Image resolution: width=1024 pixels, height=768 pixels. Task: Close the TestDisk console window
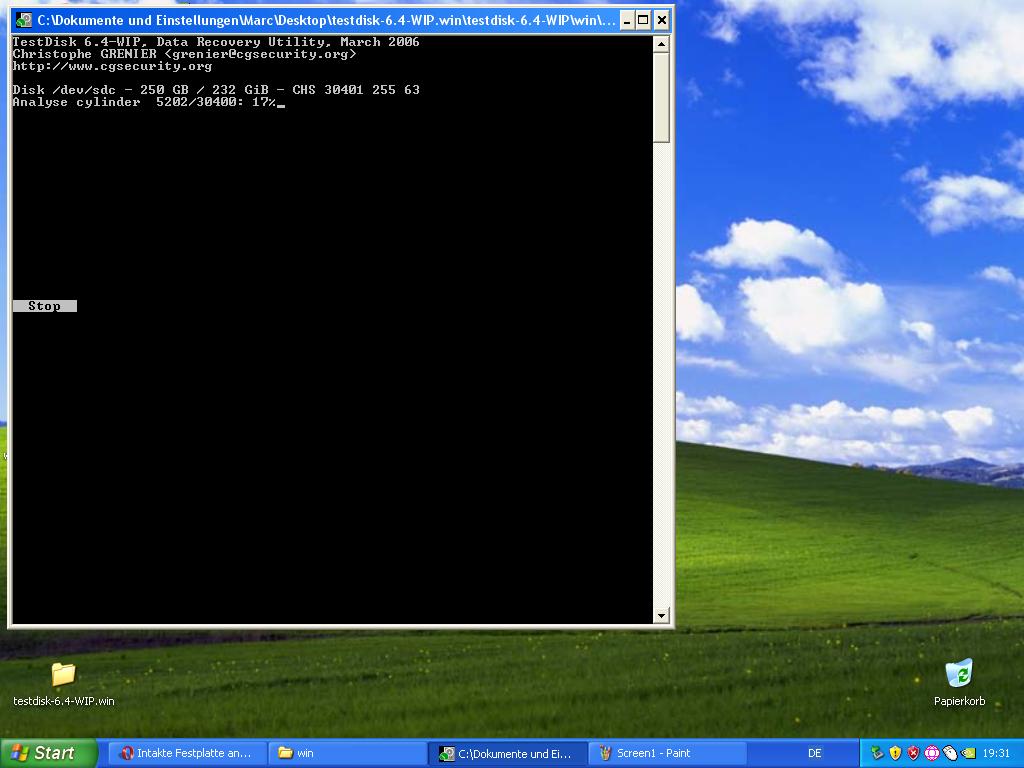[662, 20]
